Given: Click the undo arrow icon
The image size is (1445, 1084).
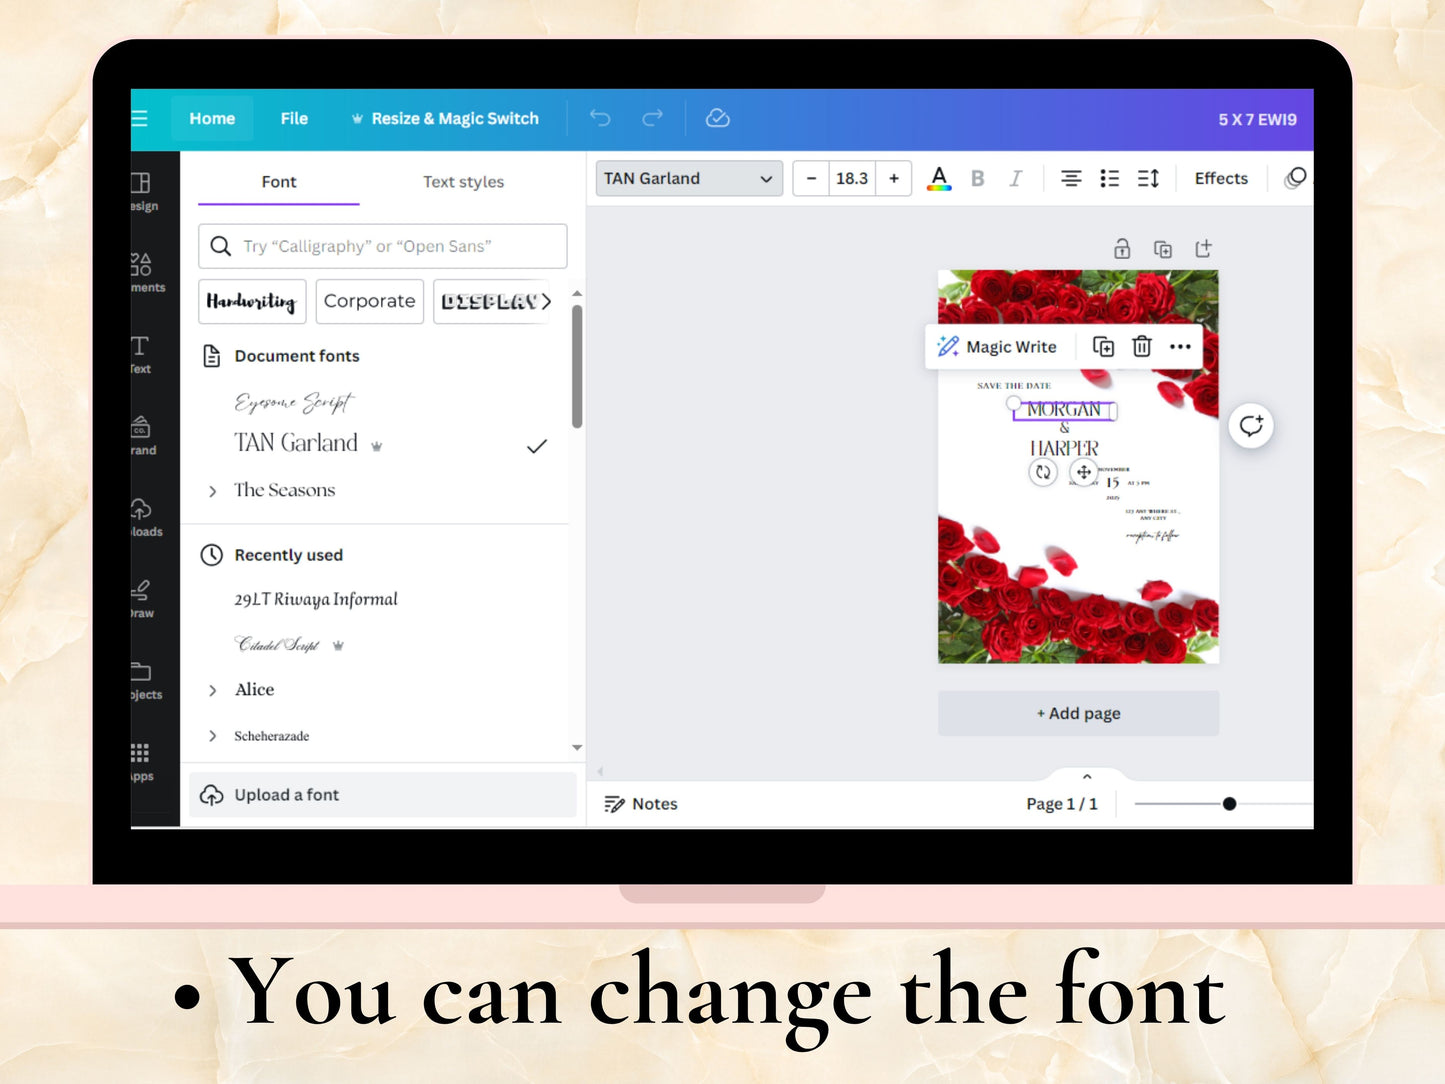Looking at the screenshot, I should [600, 118].
